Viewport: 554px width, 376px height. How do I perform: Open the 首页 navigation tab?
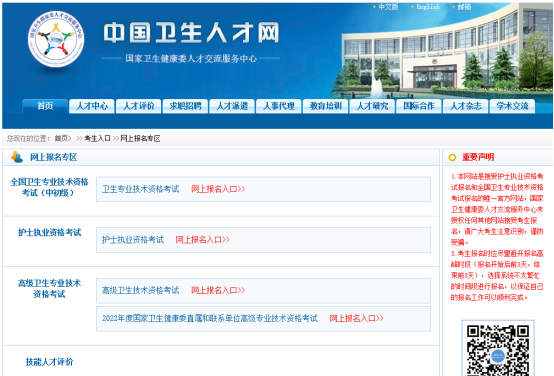tap(45, 106)
